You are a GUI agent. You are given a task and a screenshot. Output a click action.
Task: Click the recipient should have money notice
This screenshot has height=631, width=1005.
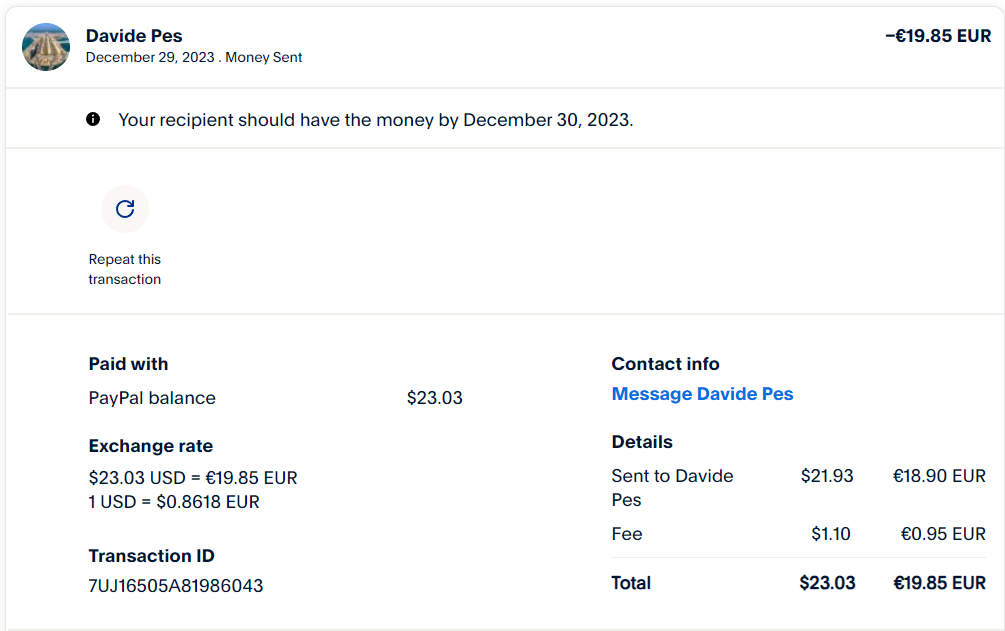375,120
